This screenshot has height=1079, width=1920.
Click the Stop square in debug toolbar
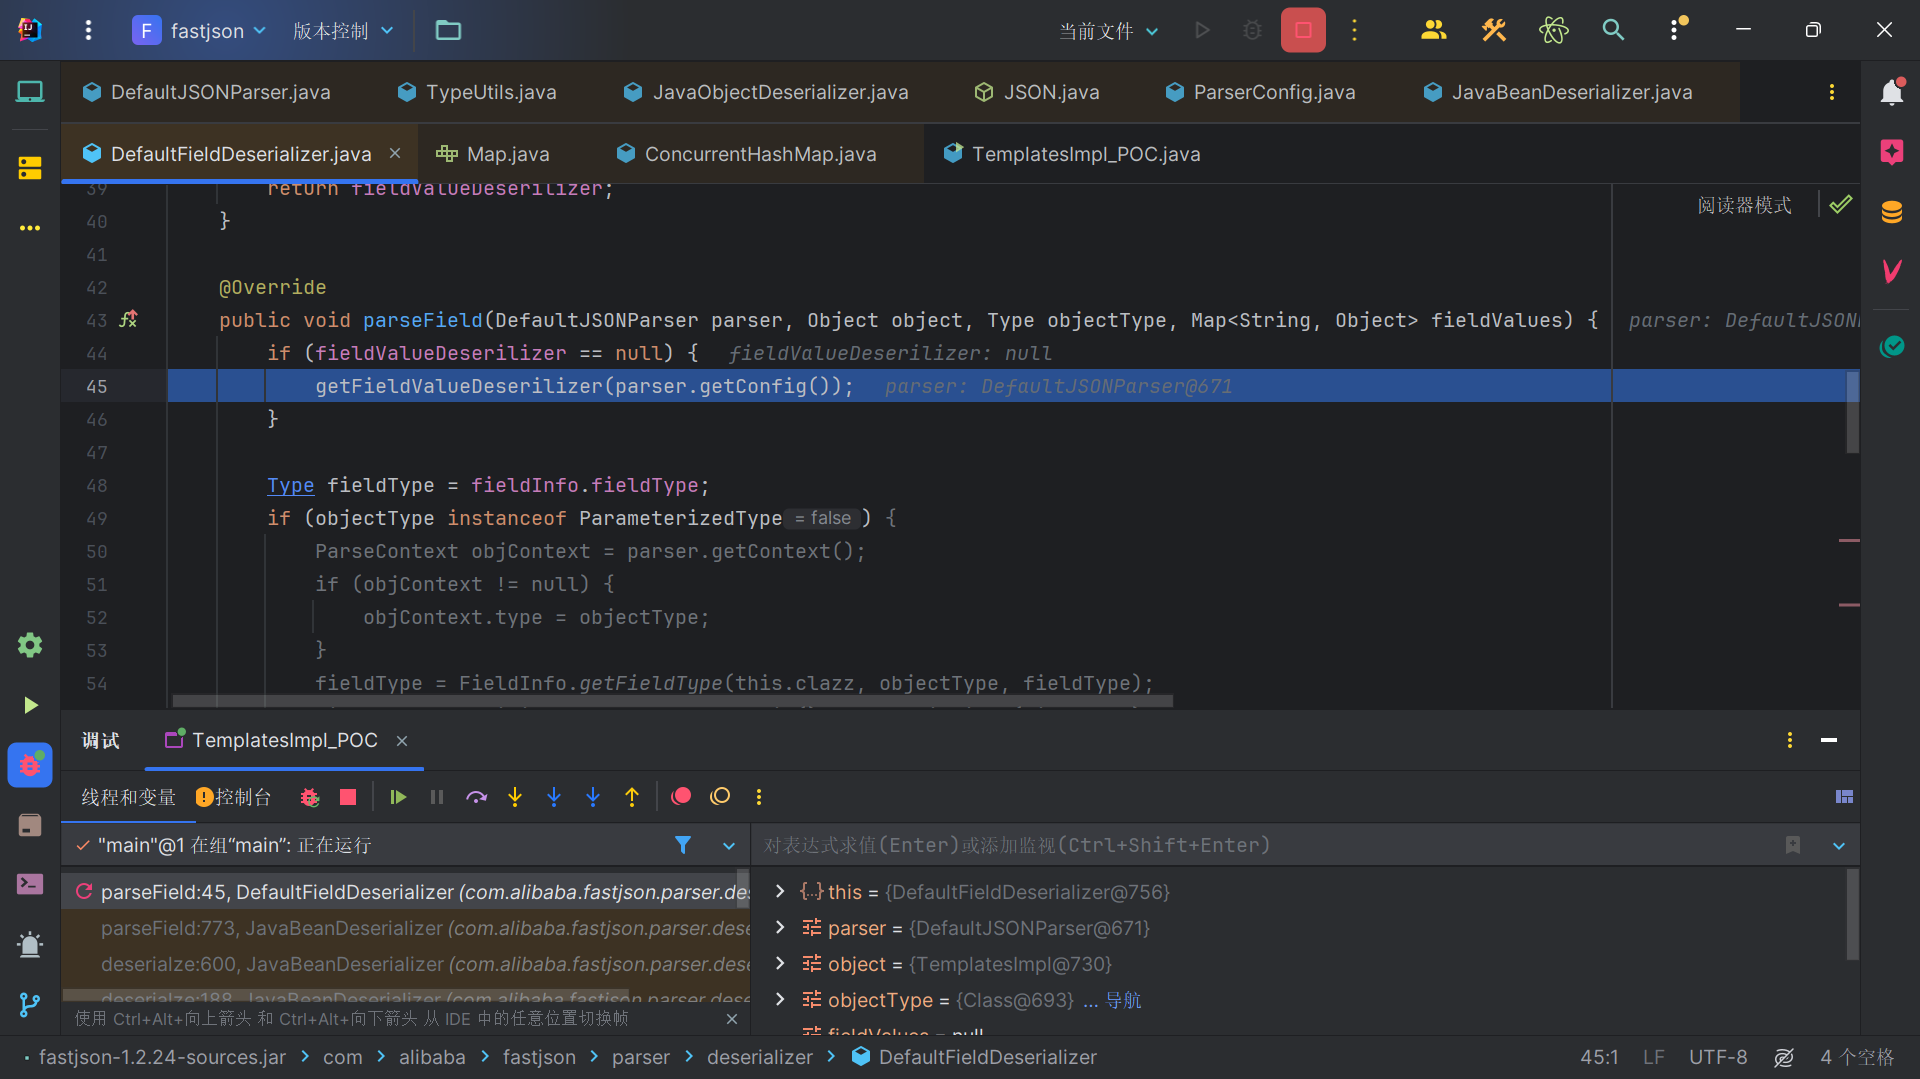tap(348, 797)
